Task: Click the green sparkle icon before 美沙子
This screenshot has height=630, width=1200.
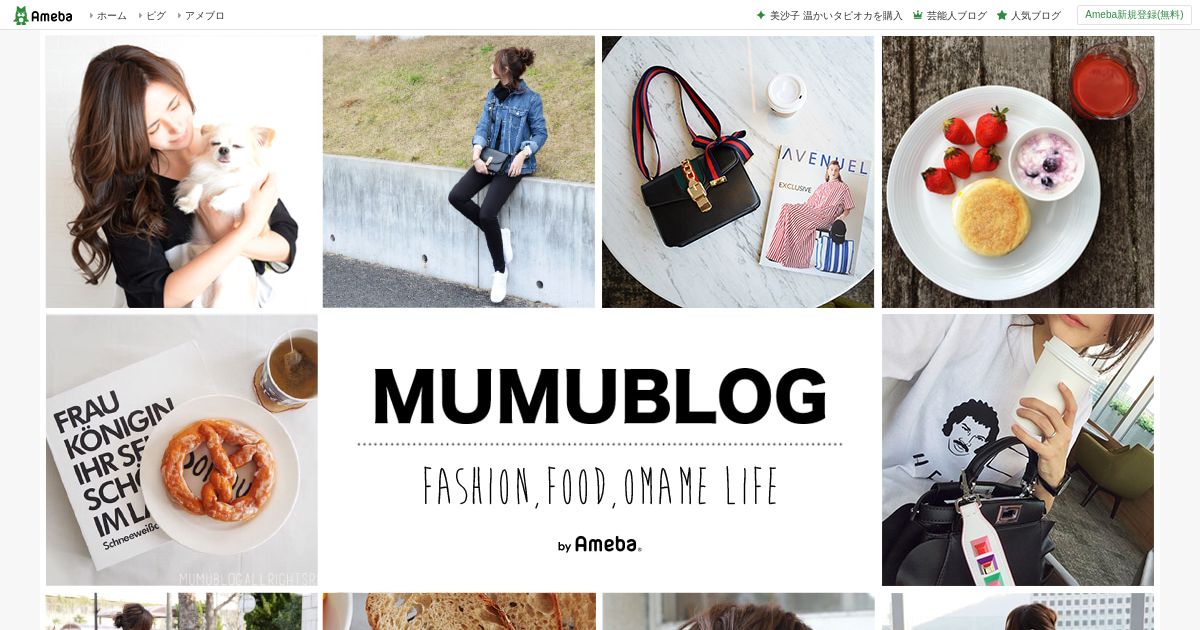Action: 760,16
